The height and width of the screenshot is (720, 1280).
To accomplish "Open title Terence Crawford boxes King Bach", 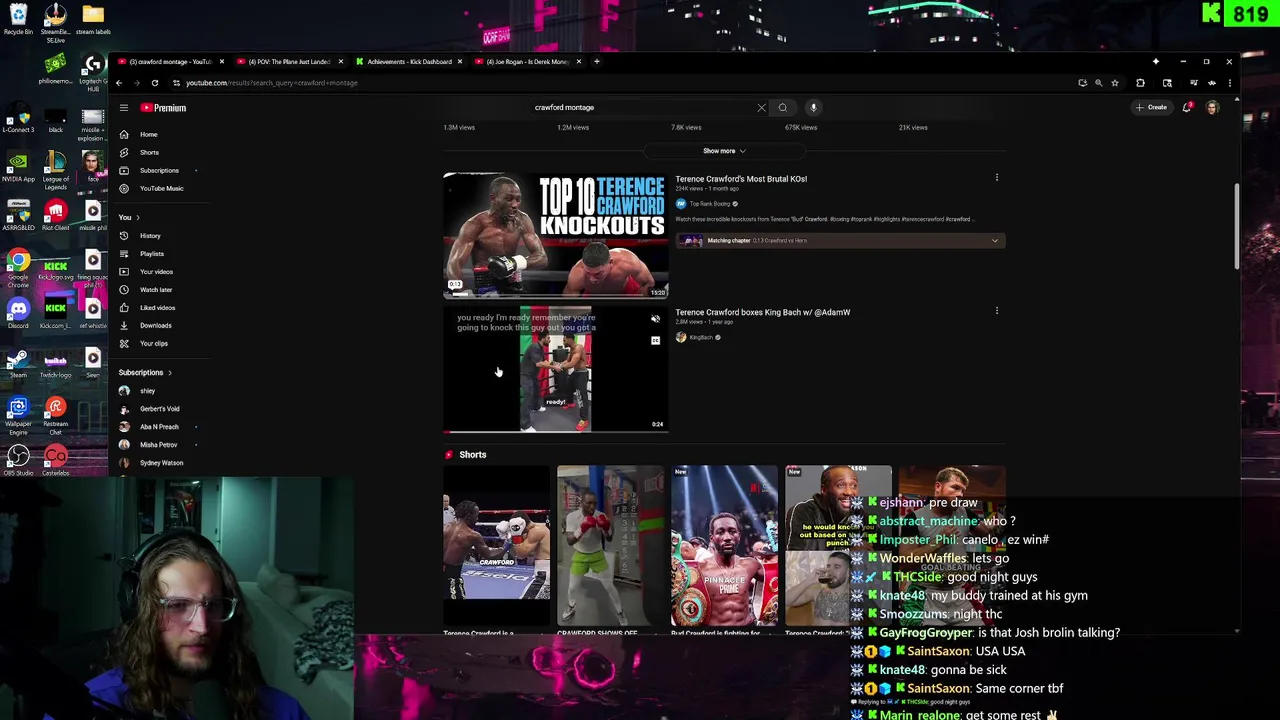I will tap(762, 312).
